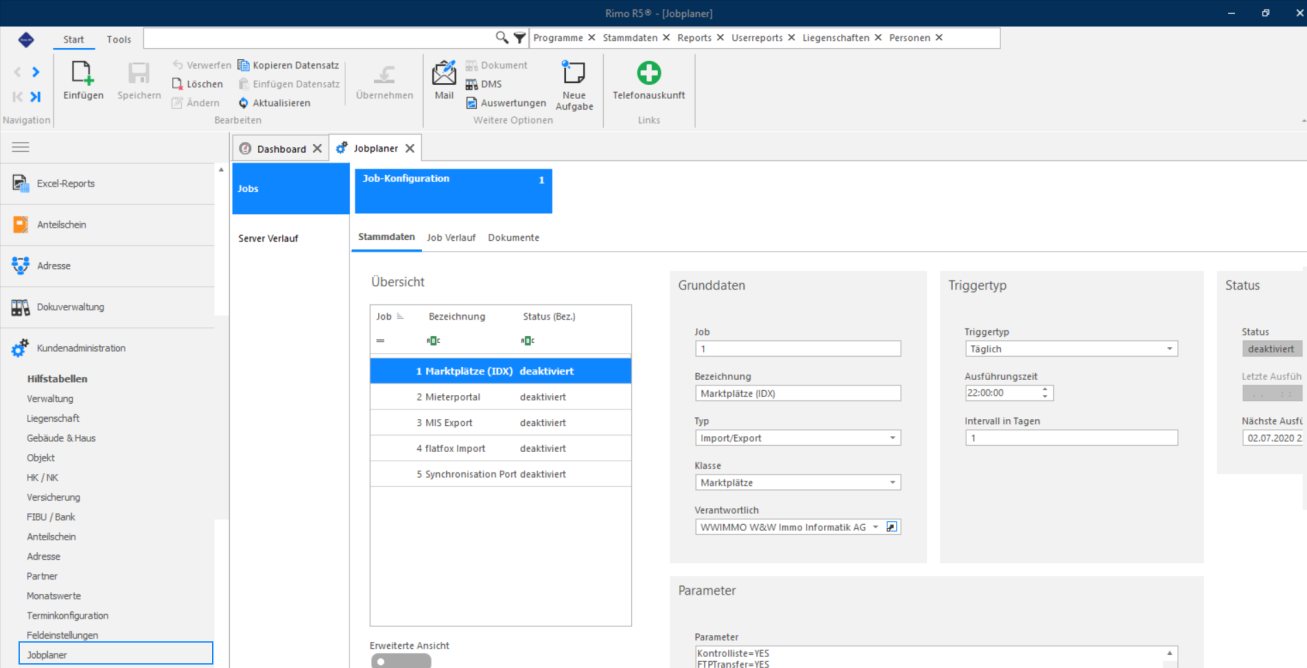This screenshot has width=1307, height=668.
Task: Open the Telefonauskunft link icon
Action: (649, 72)
